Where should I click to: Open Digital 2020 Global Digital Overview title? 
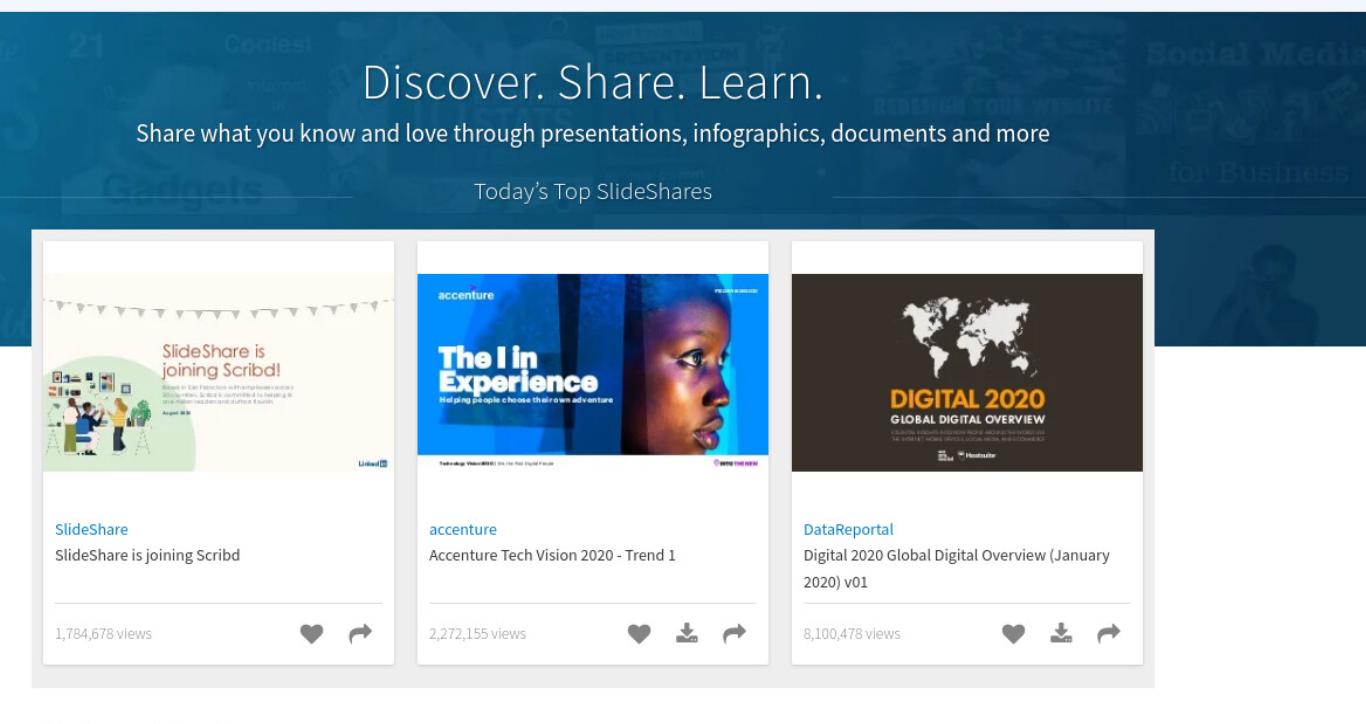[956, 568]
